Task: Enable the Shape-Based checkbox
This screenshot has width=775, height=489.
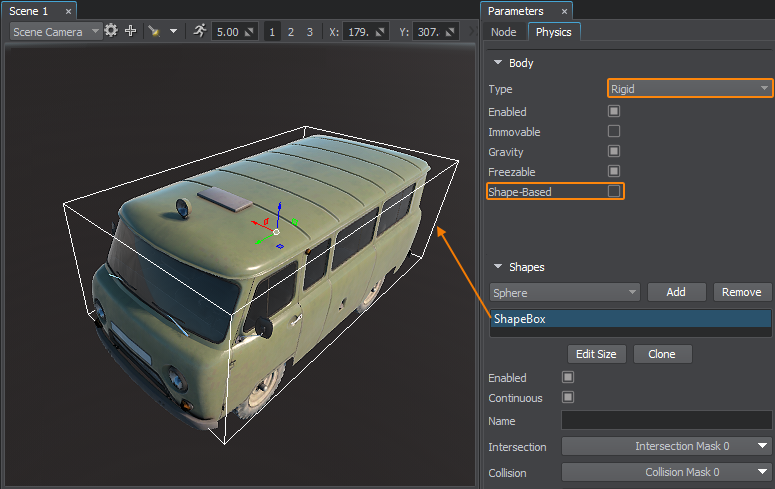Action: pyautogui.click(x=614, y=191)
